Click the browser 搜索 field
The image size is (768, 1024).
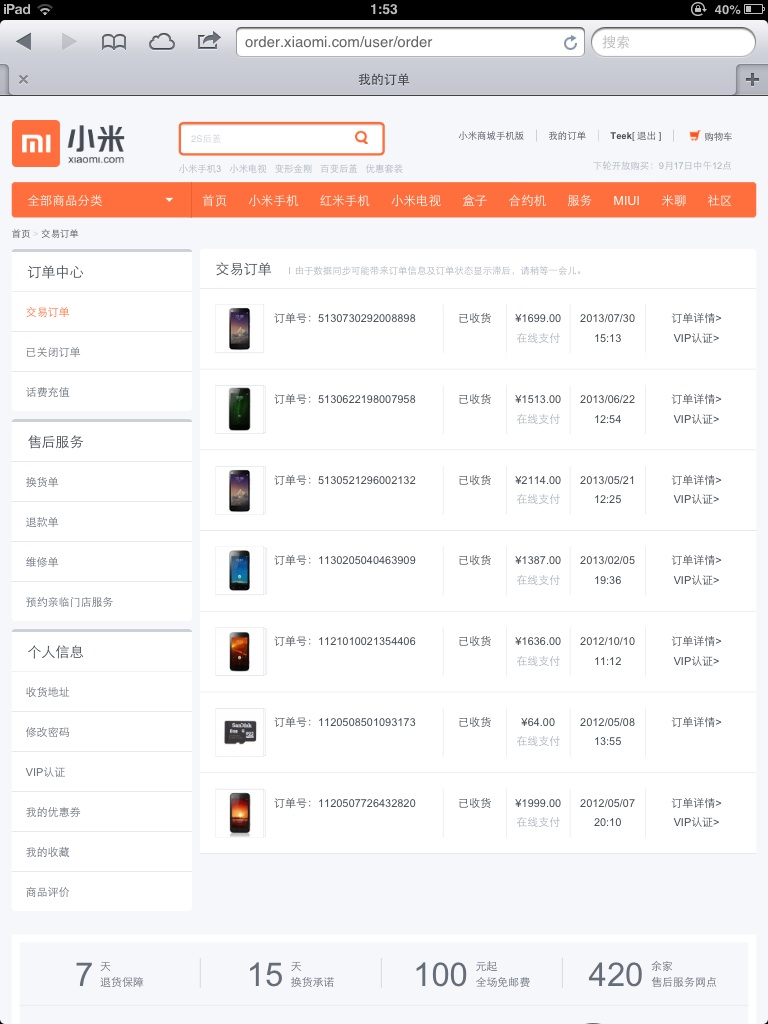tap(673, 42)
